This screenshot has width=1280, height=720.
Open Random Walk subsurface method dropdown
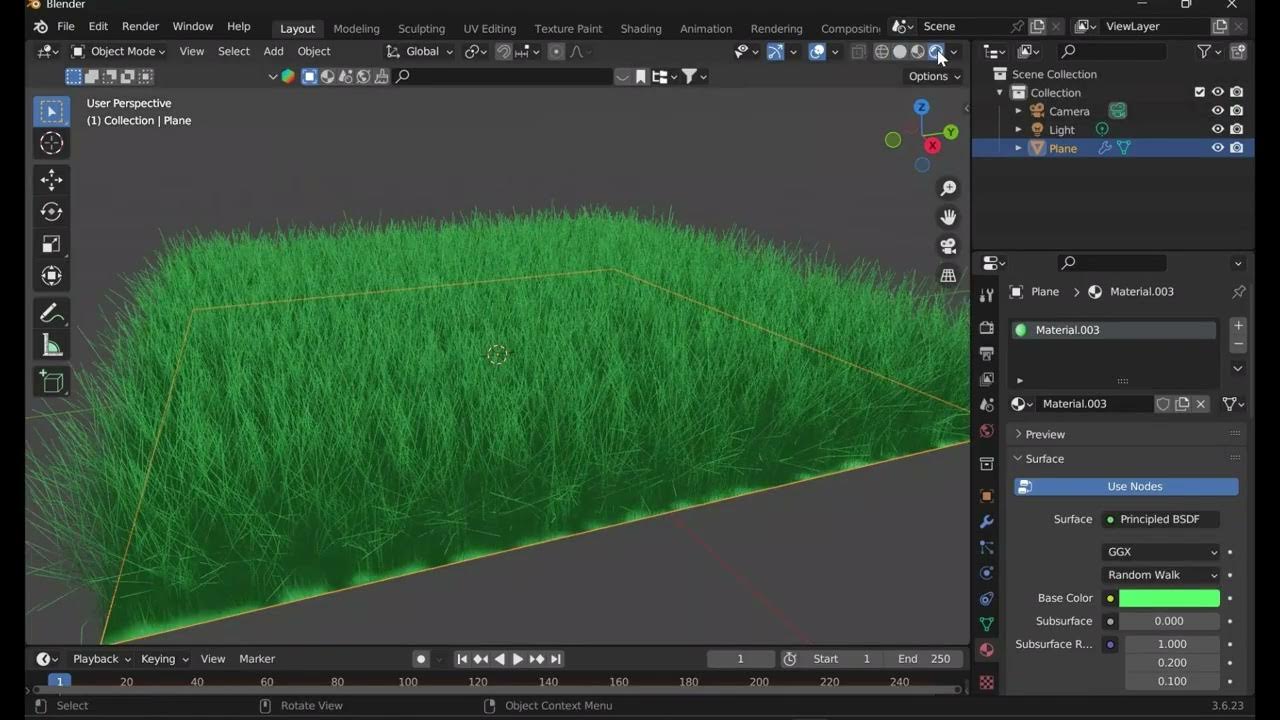1162,575
